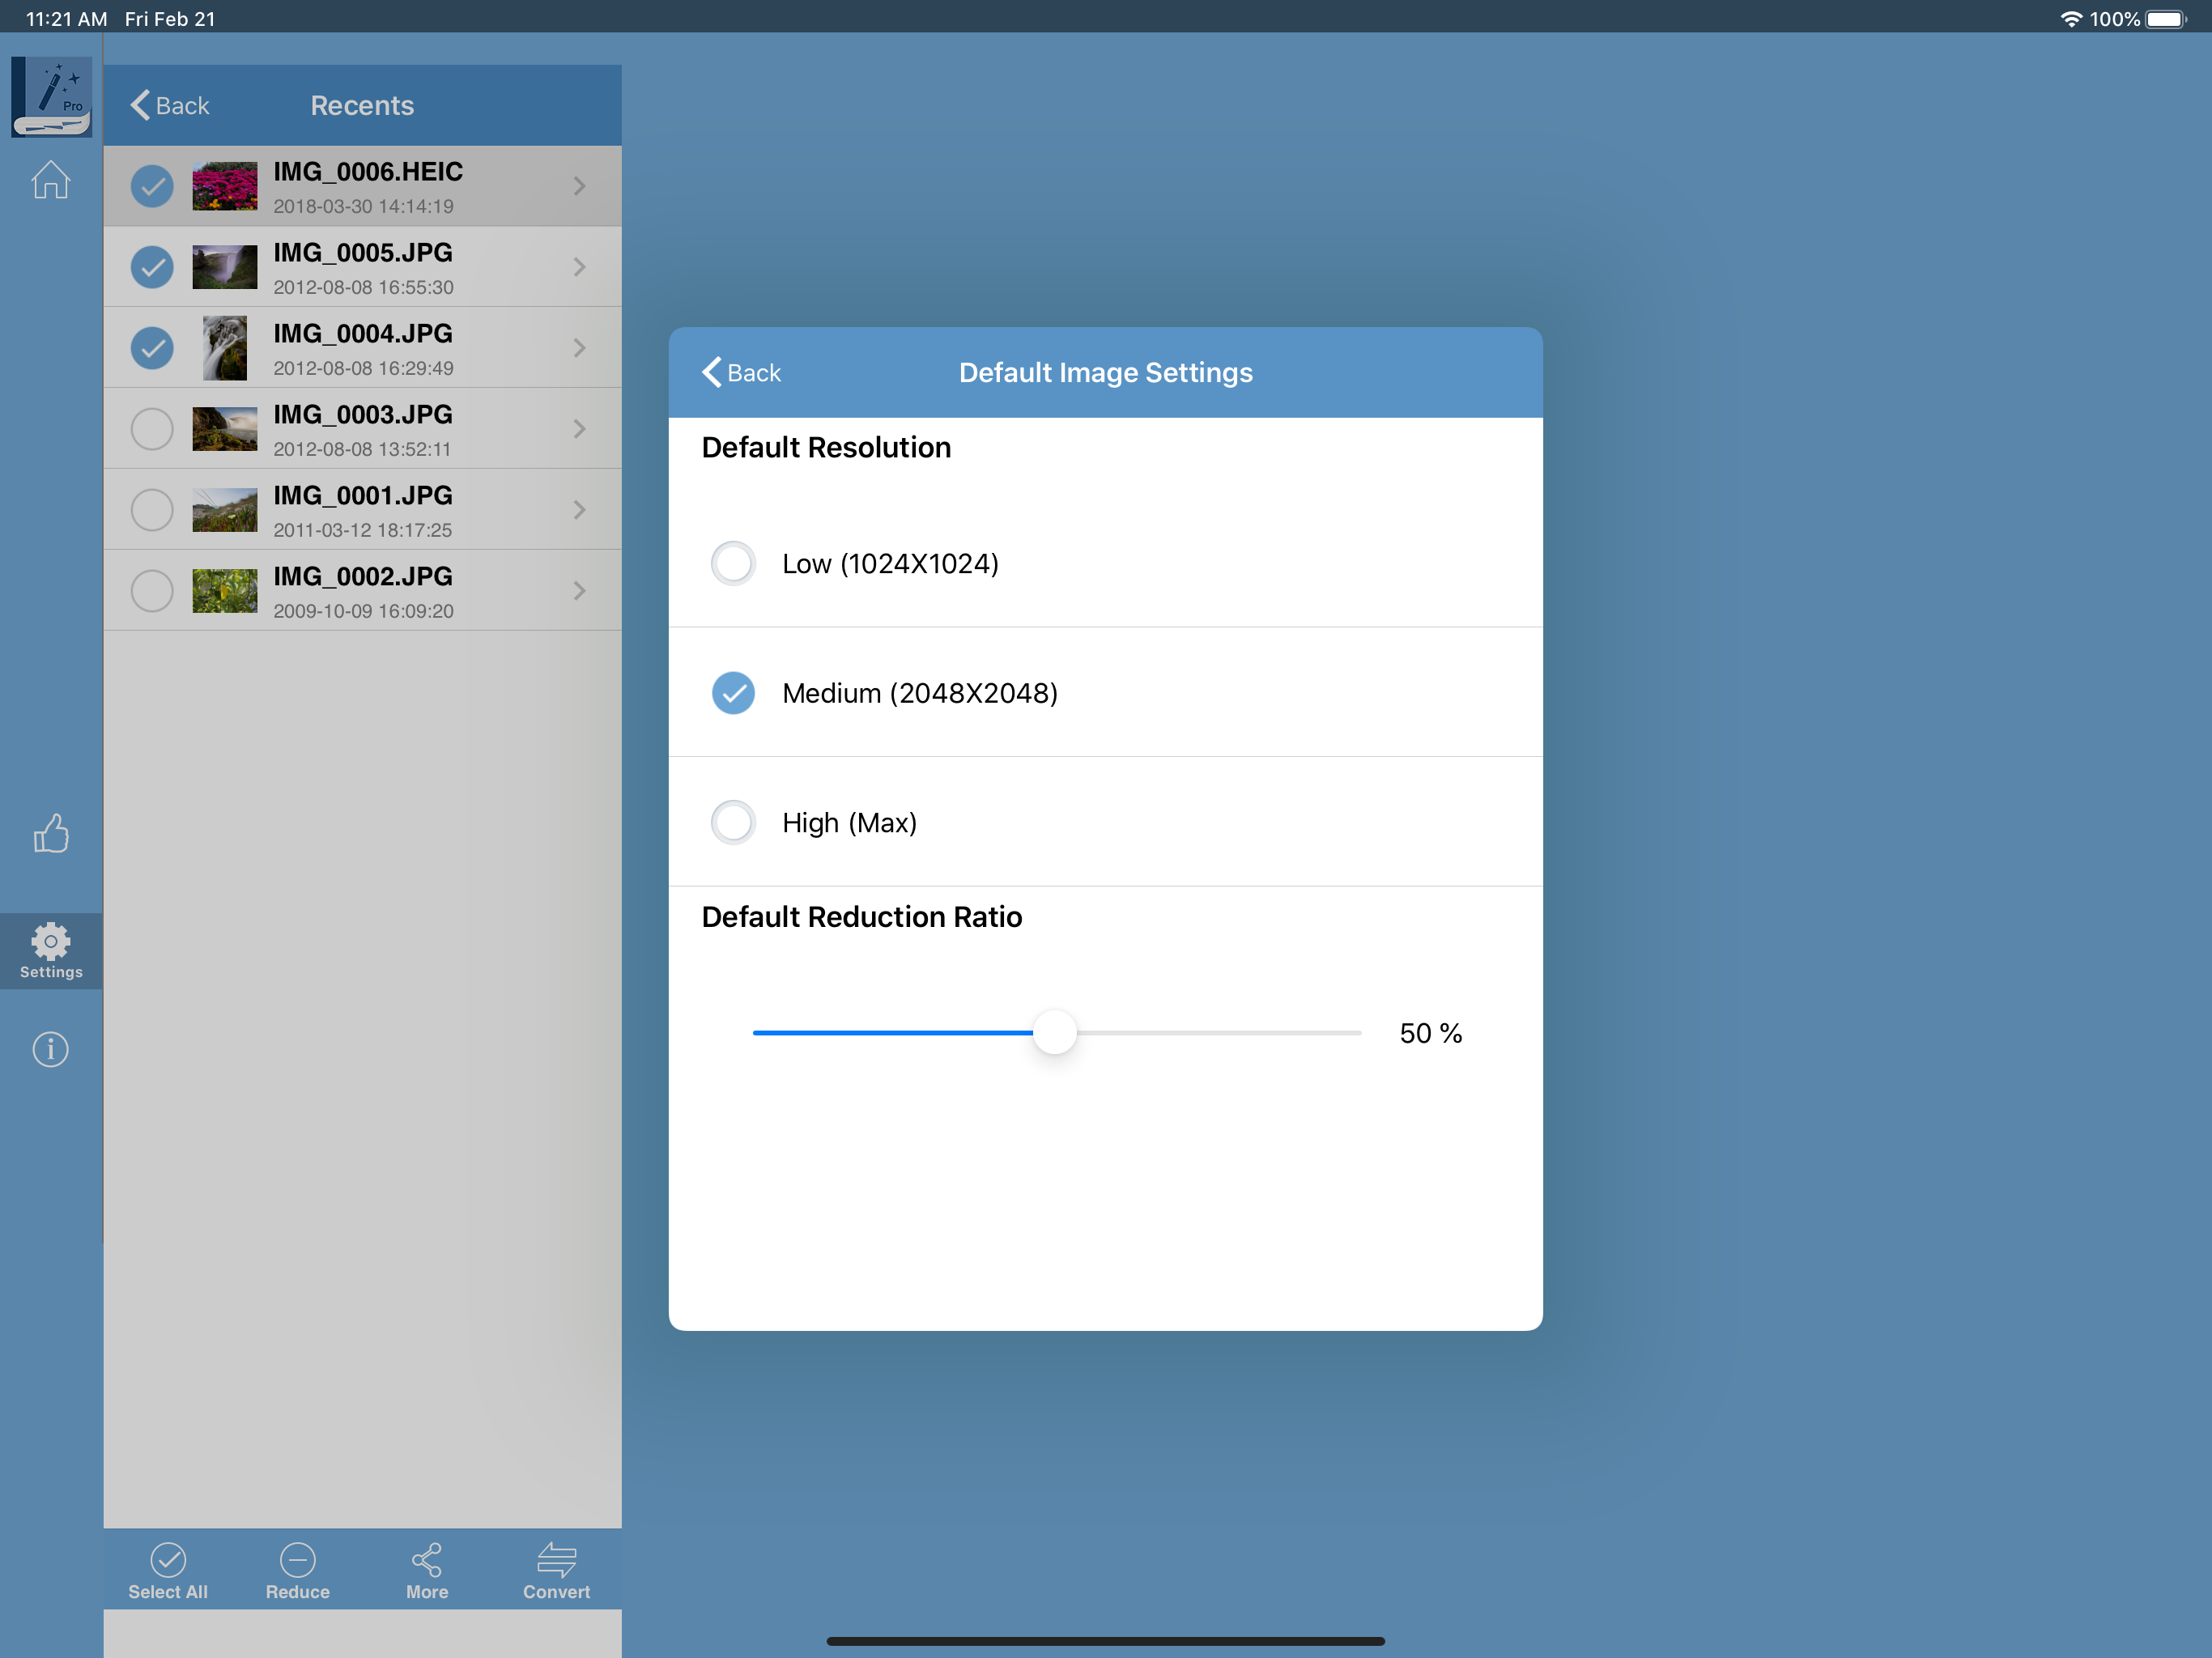Open the More share icon

pyautogui.click(x=427, y=1560)
